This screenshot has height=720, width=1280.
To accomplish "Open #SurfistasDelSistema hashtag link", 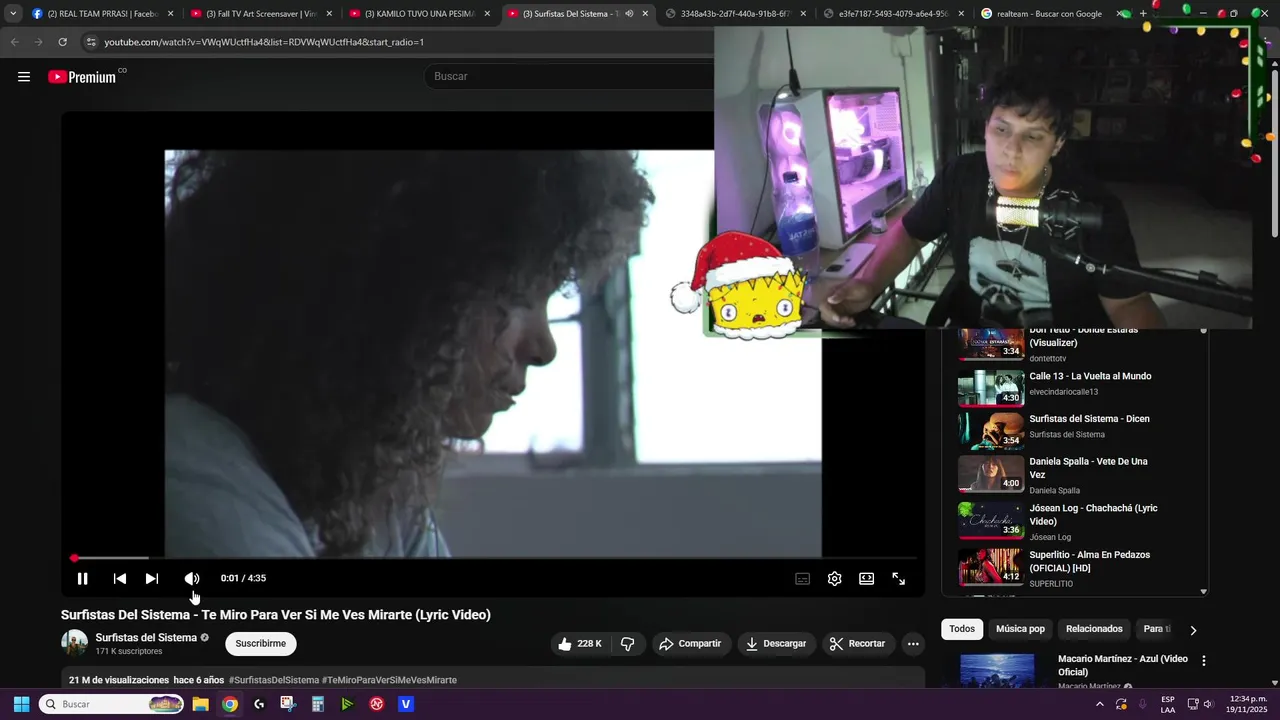I will (274, 680).
